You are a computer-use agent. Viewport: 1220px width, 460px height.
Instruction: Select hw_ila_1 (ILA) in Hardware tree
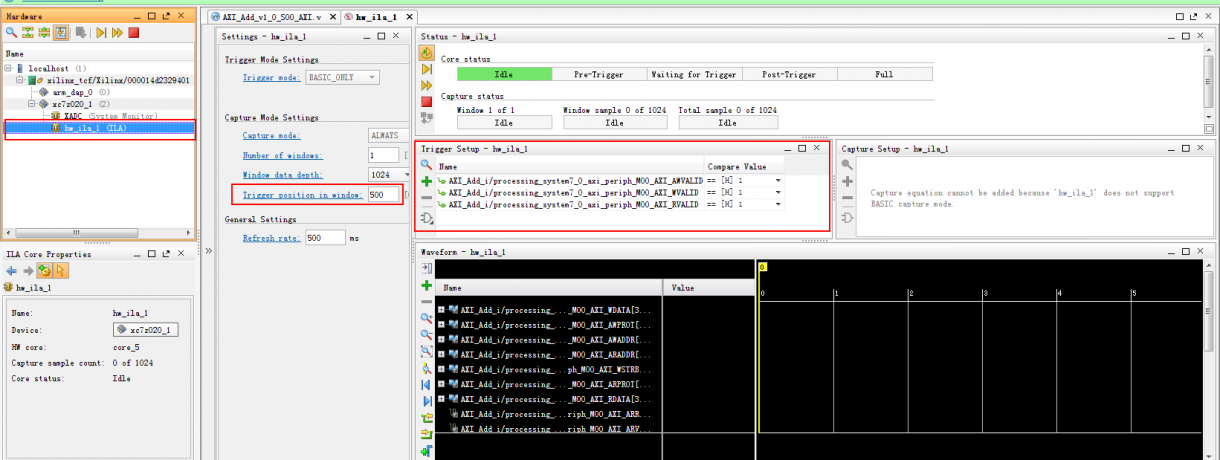[x=100, y=128]
